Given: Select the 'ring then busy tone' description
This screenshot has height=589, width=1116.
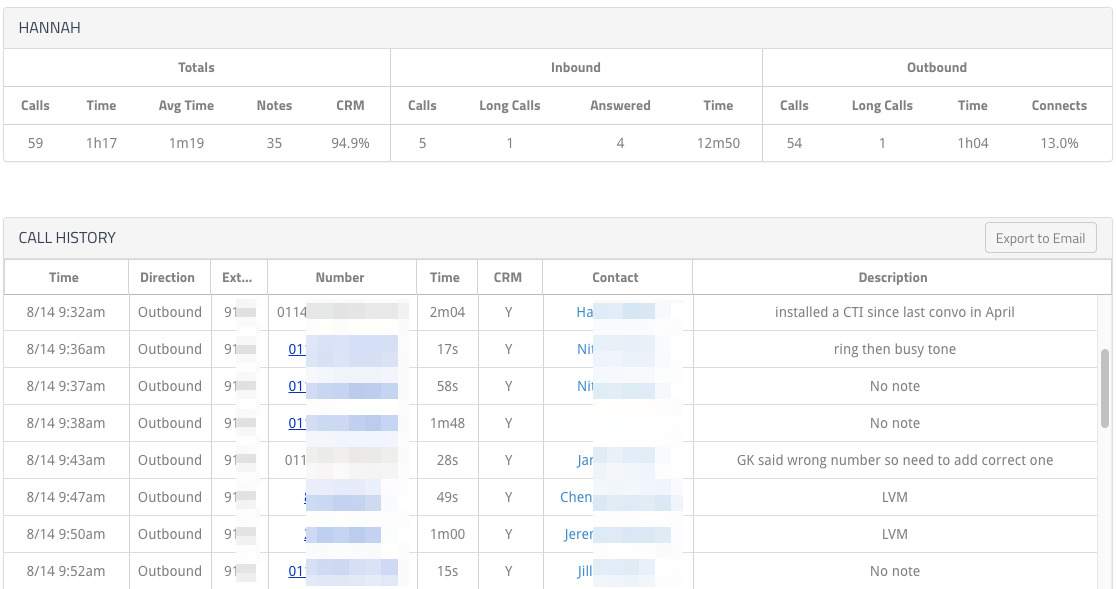Looking at the screenshot, I should point(895,349).
